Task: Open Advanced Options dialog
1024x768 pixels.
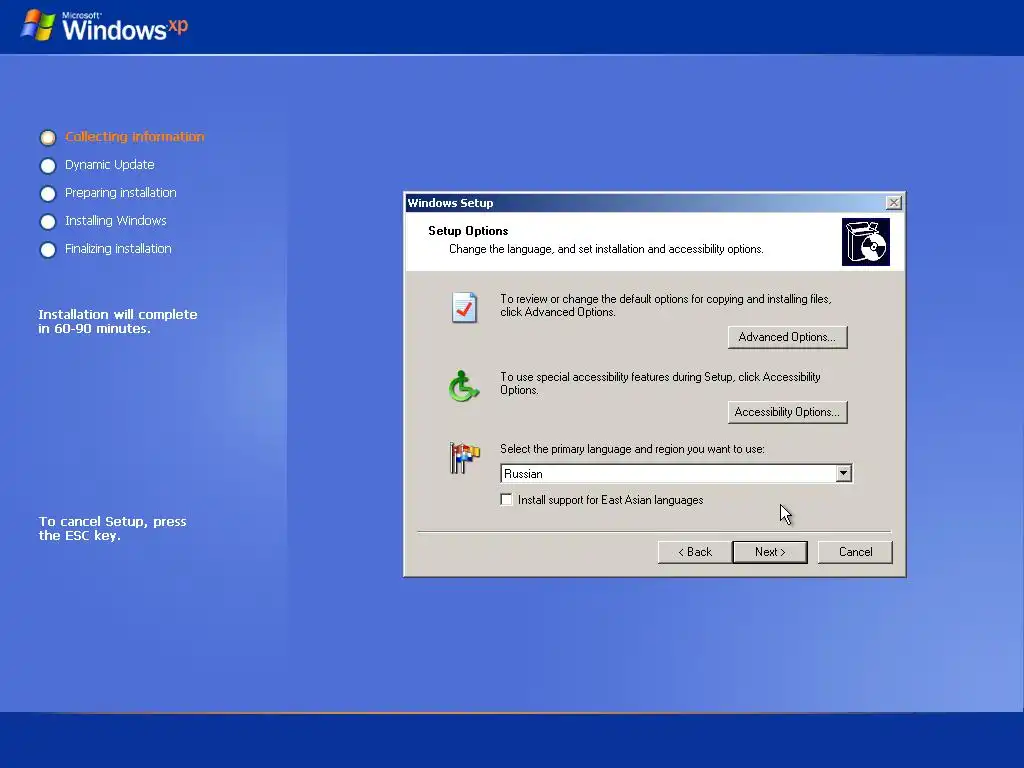Action: click(788, 337)
